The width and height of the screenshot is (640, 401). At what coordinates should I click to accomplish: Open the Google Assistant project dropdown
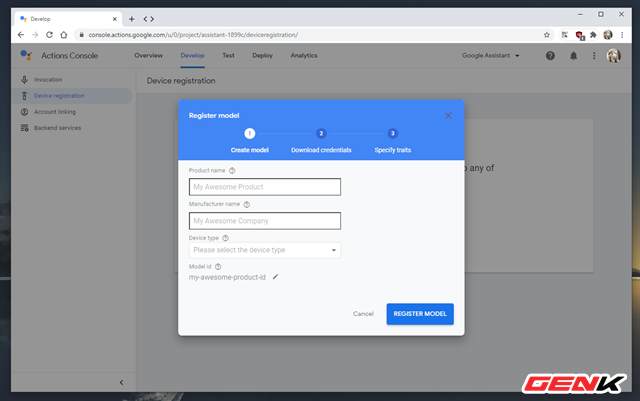(x=491, y=56)
